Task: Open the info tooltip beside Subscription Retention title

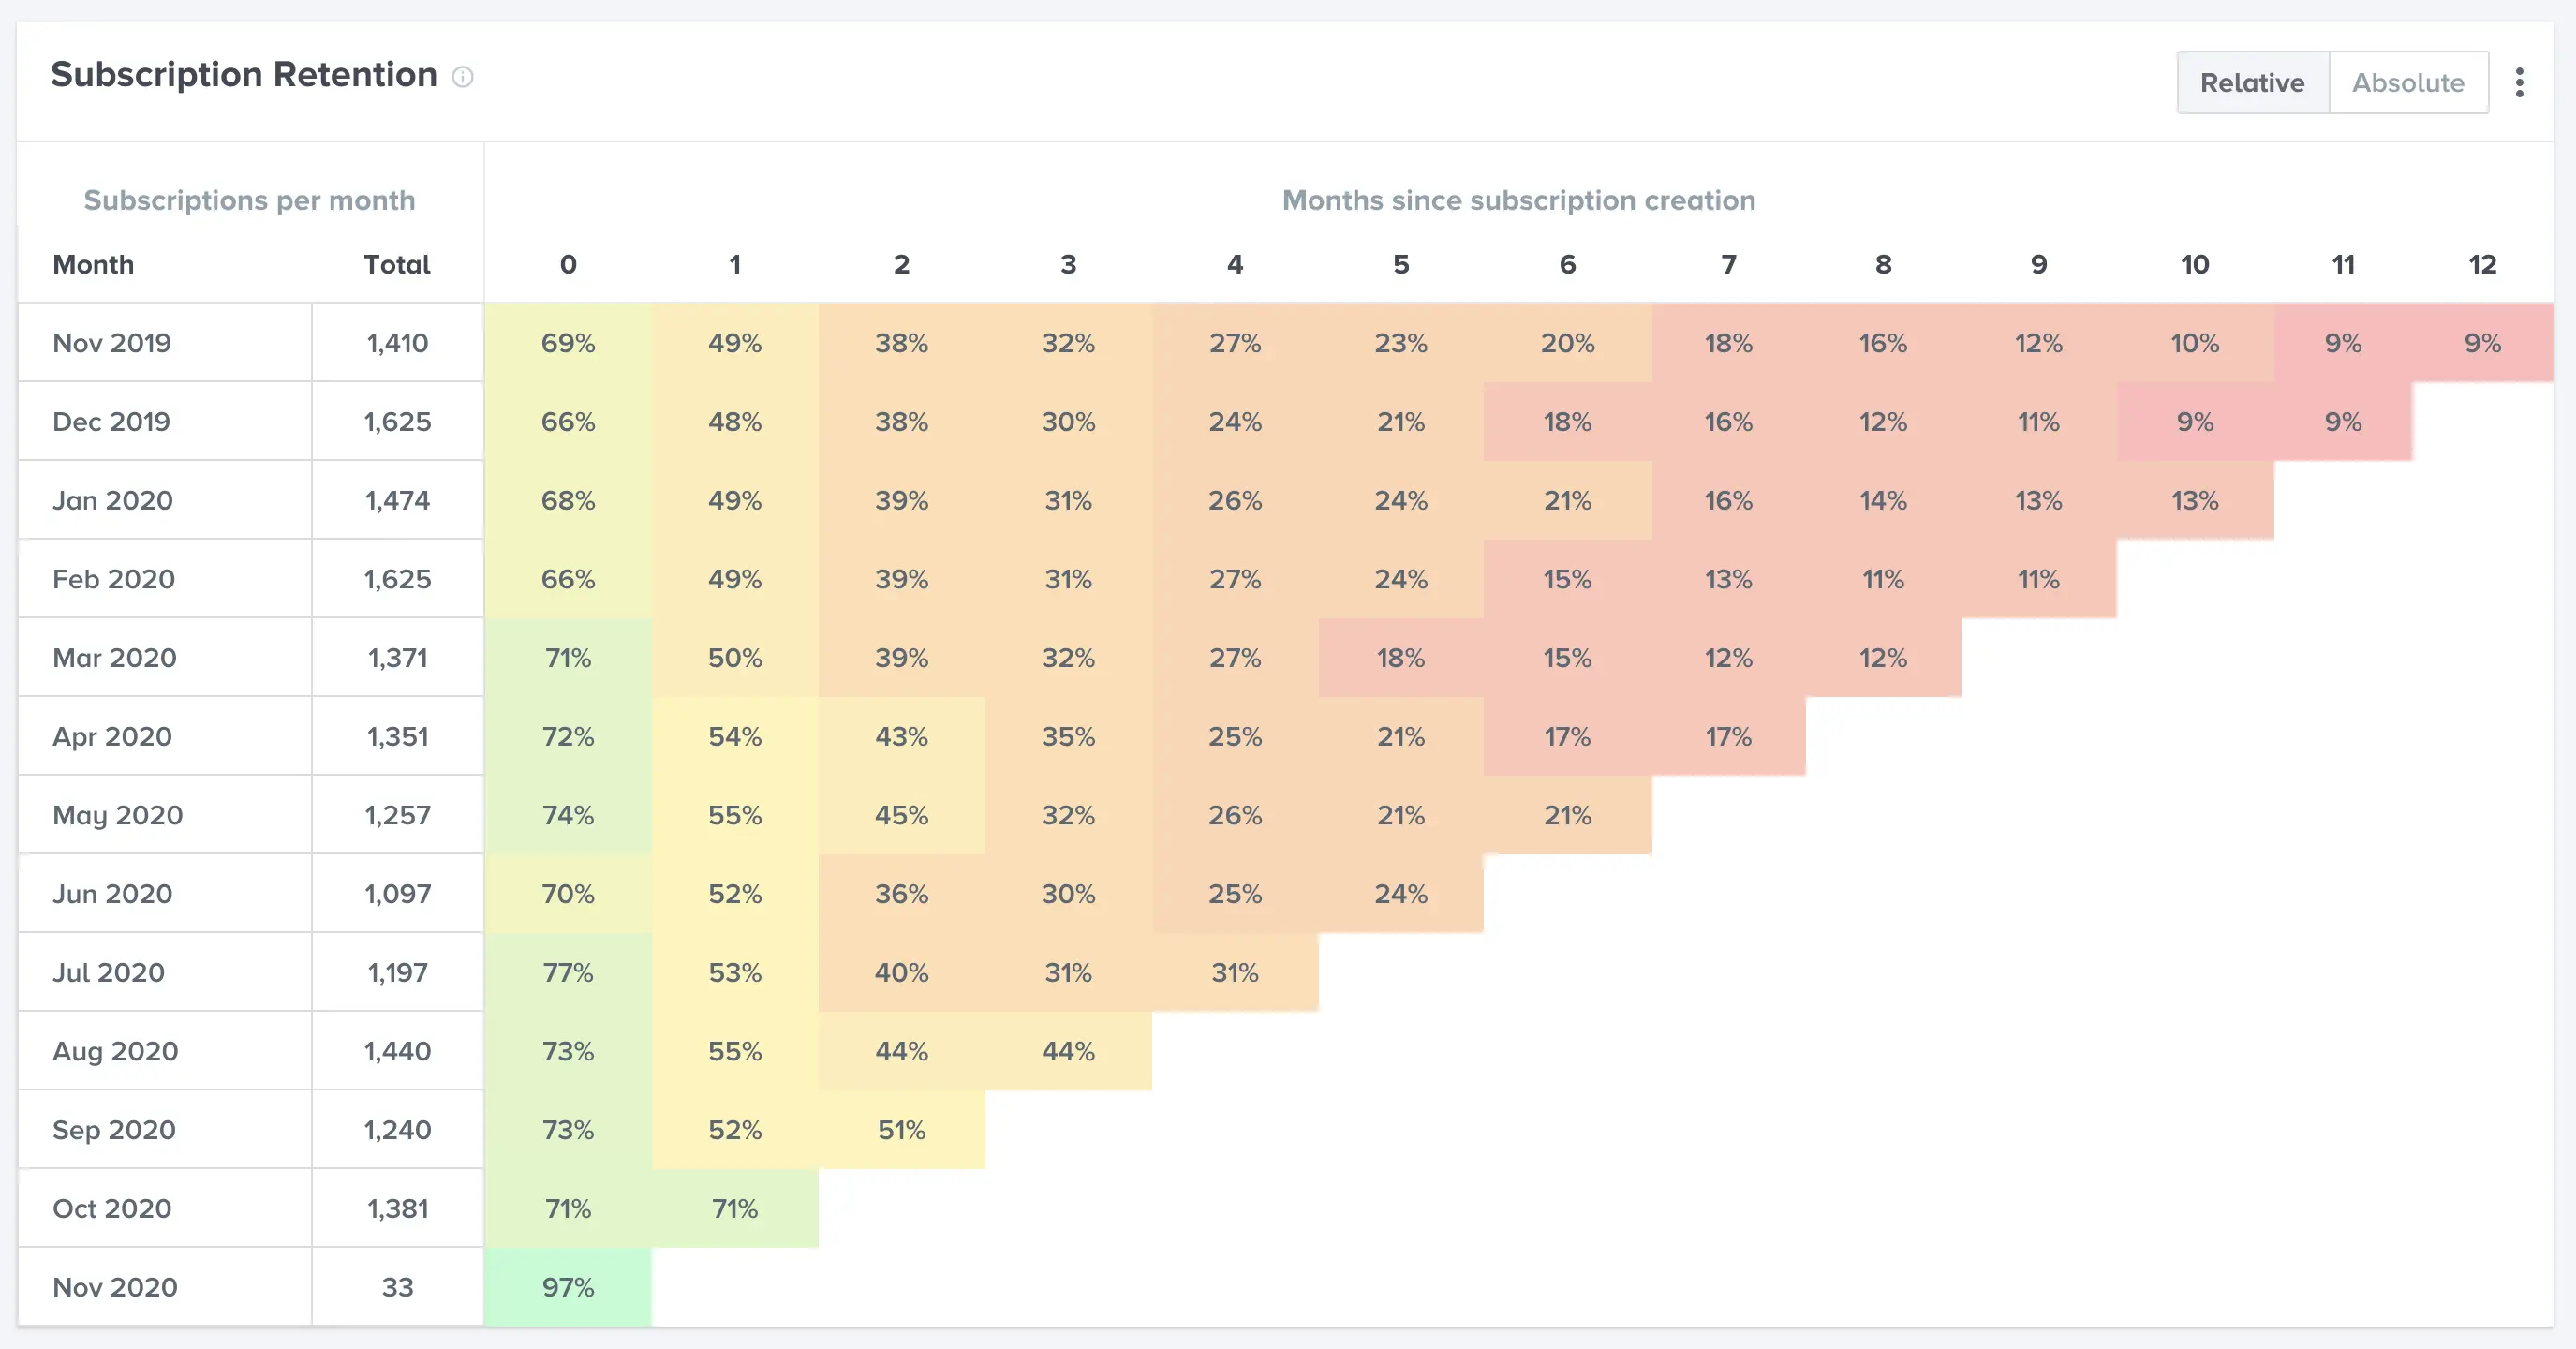Action: tap(462, 76)
